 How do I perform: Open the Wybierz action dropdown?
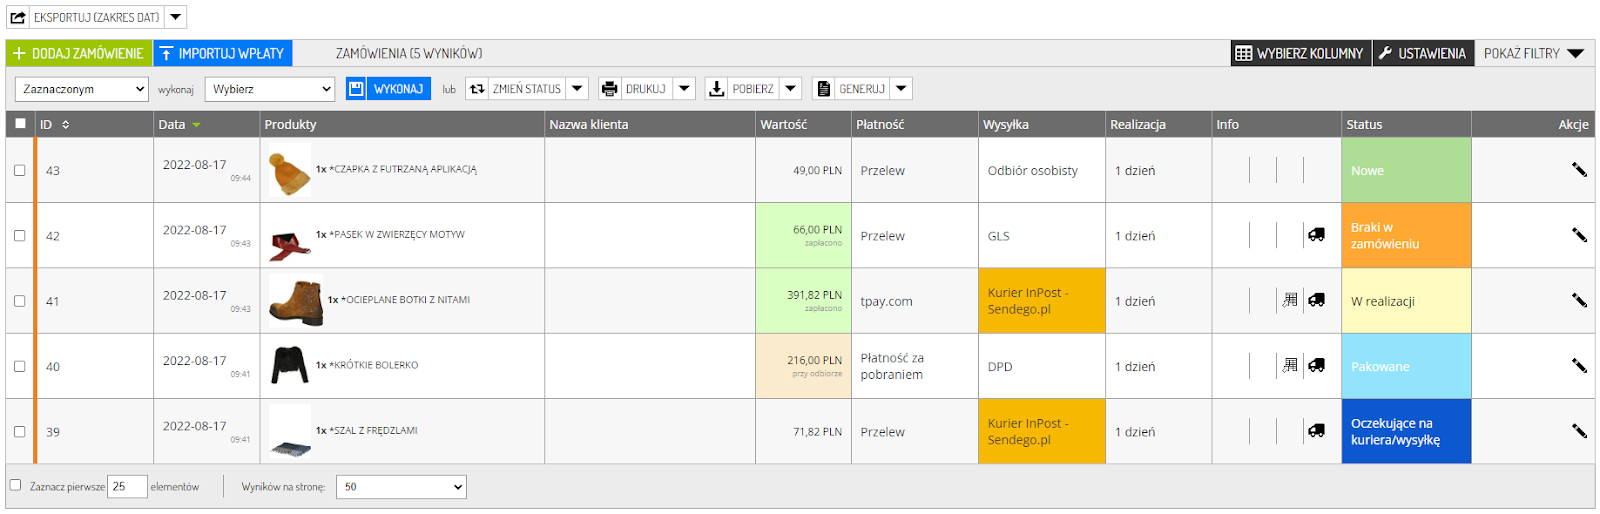270,89
